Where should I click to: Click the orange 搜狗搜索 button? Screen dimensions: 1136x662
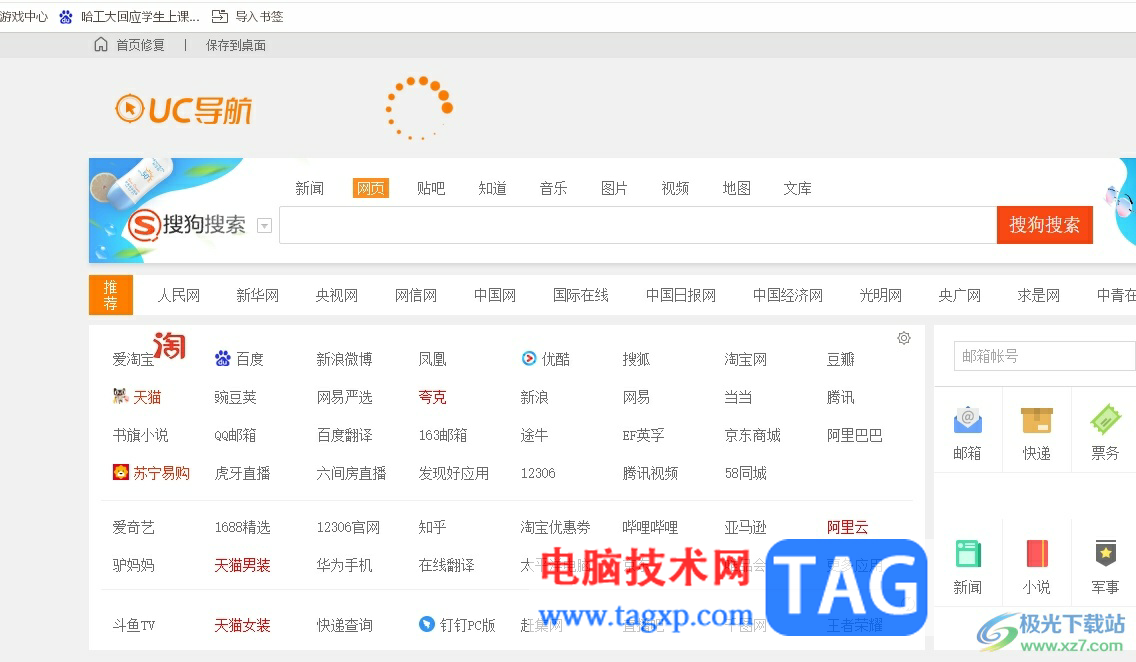pyautogui.click(x=1045, y=225)
